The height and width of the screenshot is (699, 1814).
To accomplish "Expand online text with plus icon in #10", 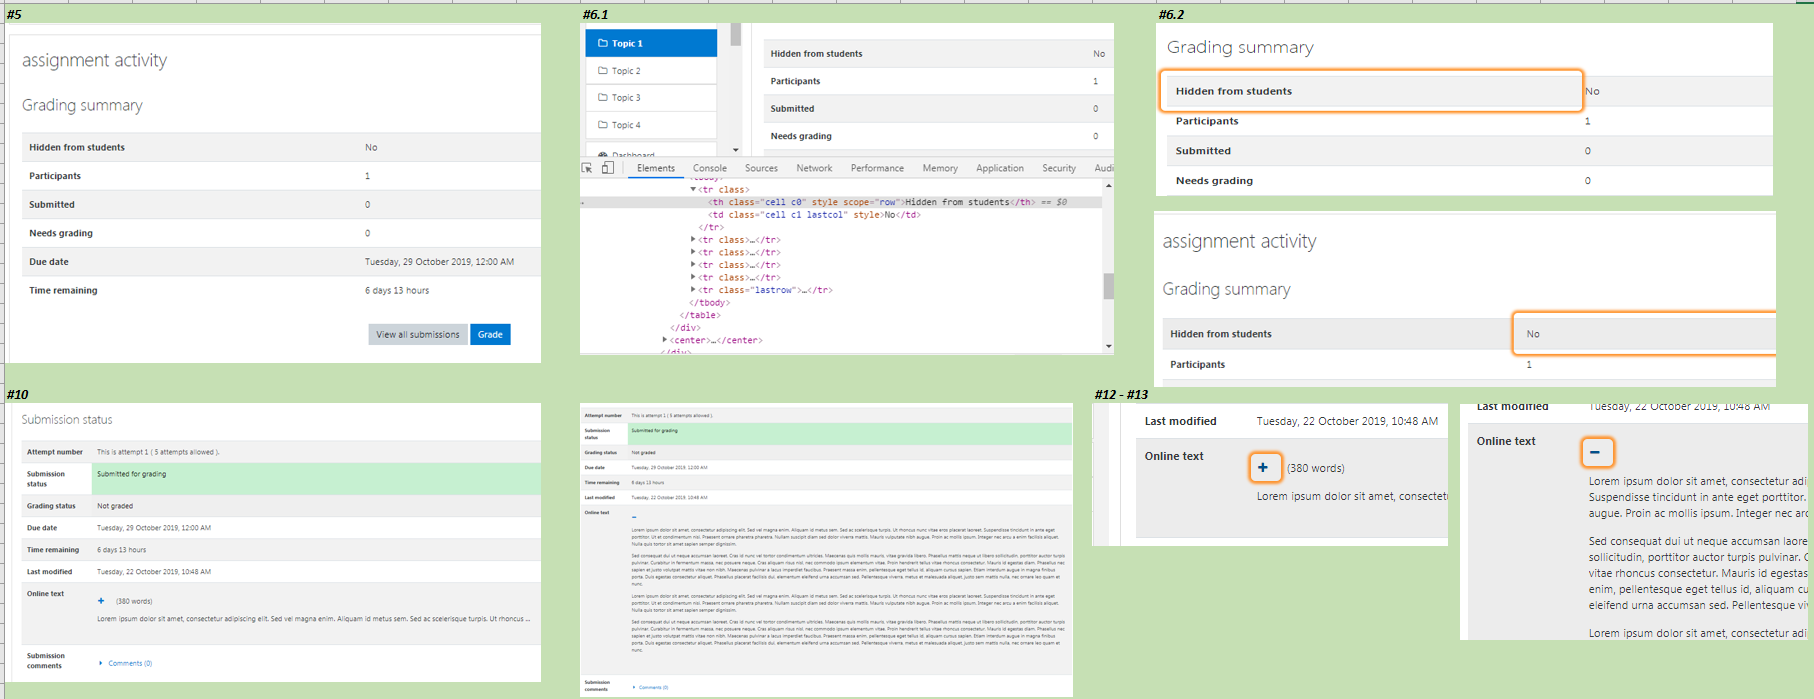I will point(101,601).
